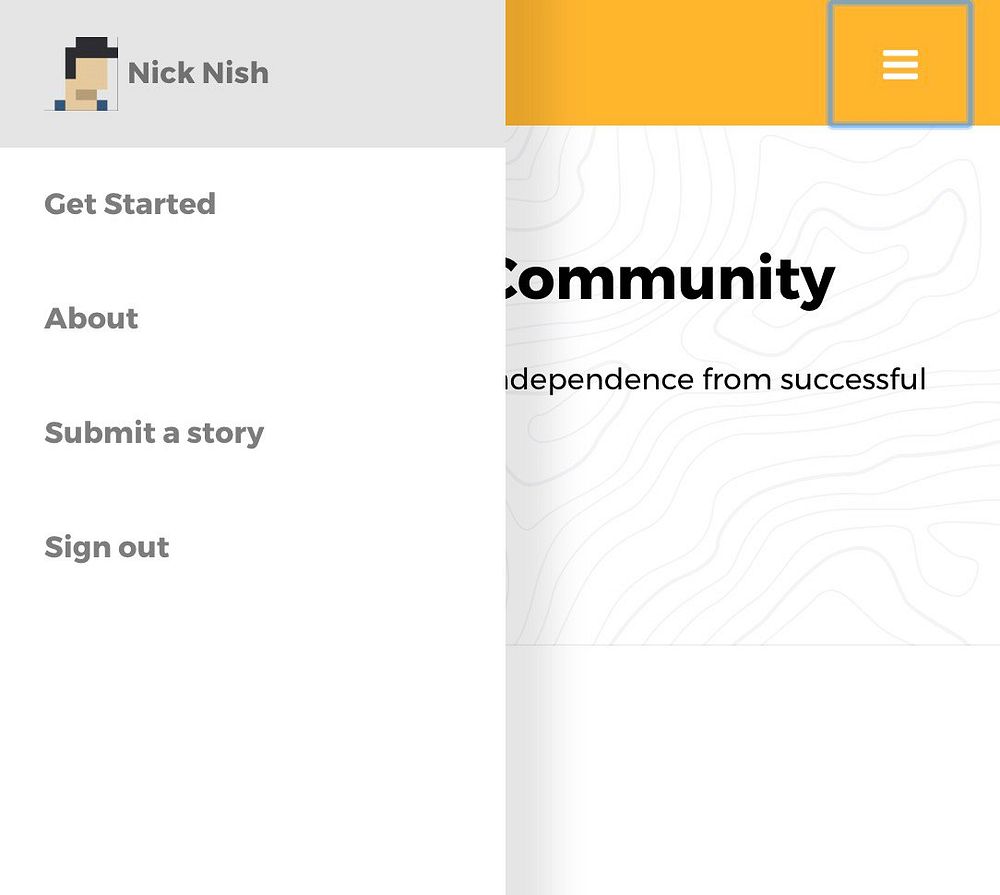This screenshot has height=895, width=1000.
Task: Click the word "successful" in the subtitle
Action: (x=852, y=380)
